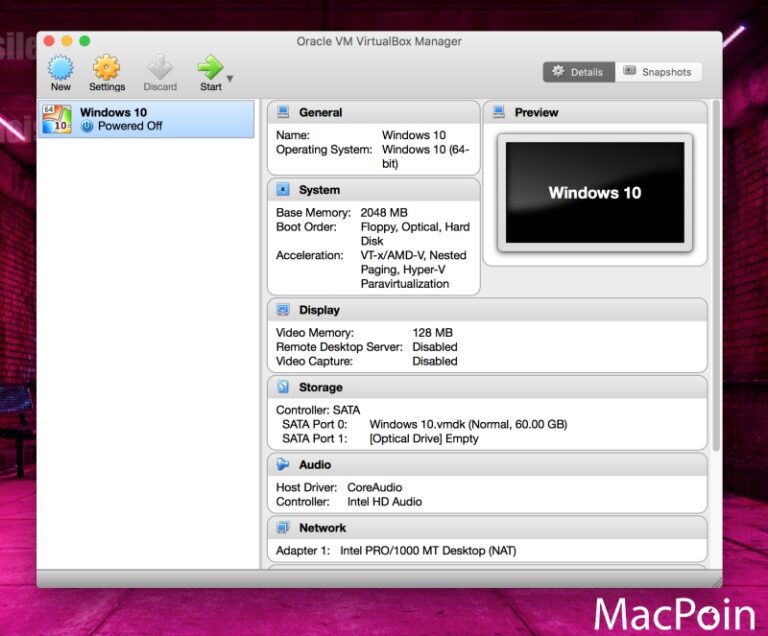Image resolution: width=768 pixels, height=636 pixels.
Task: Select the Windows 10 virtual machine
Action: point(146,119)
